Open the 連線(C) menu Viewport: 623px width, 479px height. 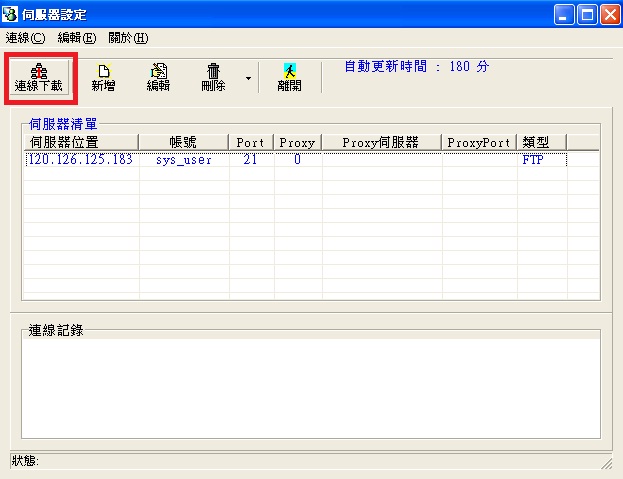click(x=25, y=38)
